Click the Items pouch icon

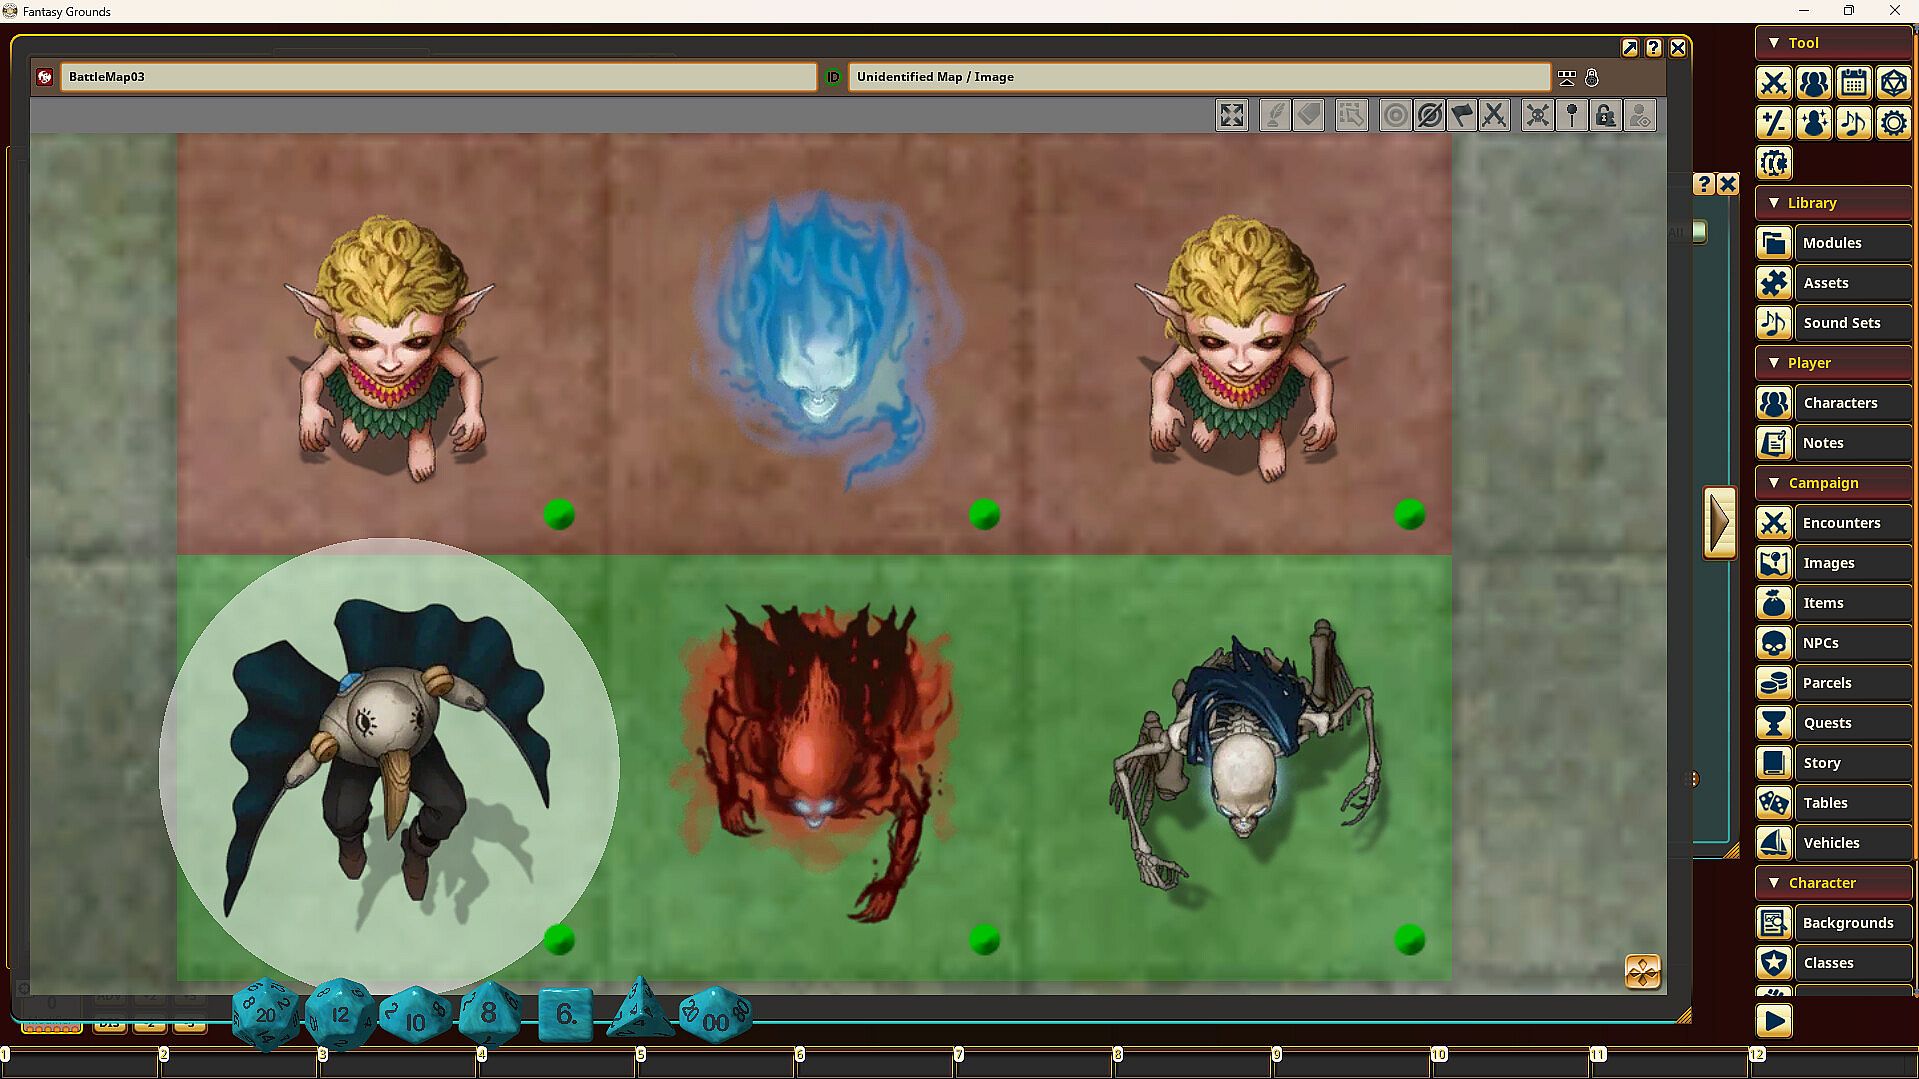(1774, 603)
